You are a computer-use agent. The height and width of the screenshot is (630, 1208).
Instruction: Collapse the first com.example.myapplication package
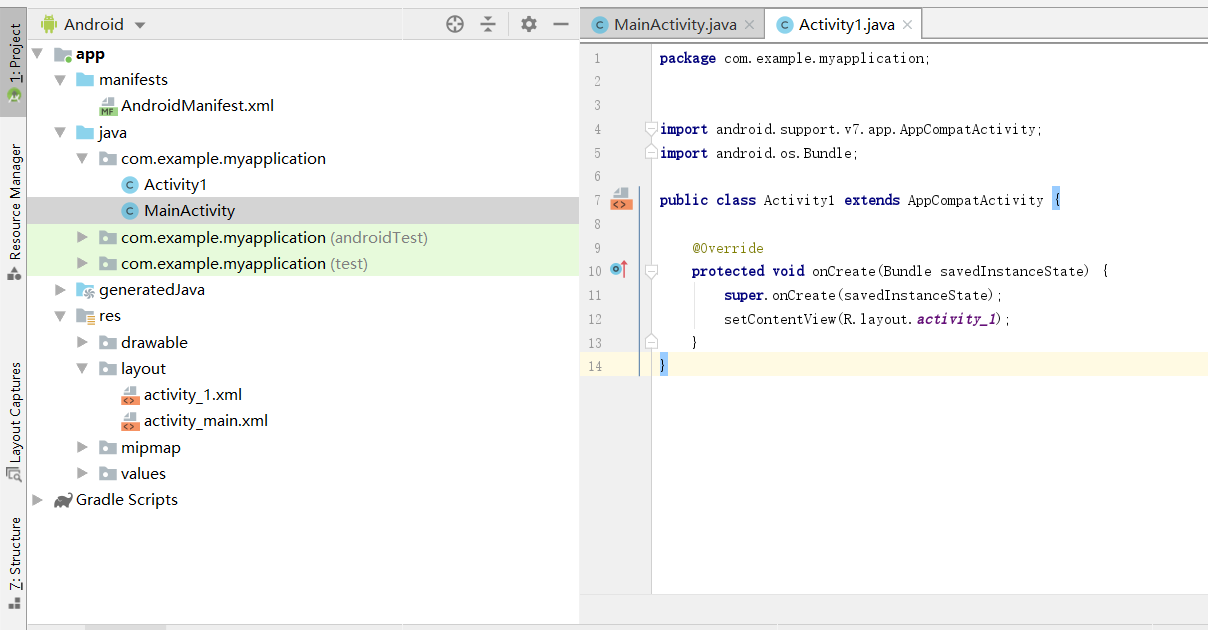(83, 158)
